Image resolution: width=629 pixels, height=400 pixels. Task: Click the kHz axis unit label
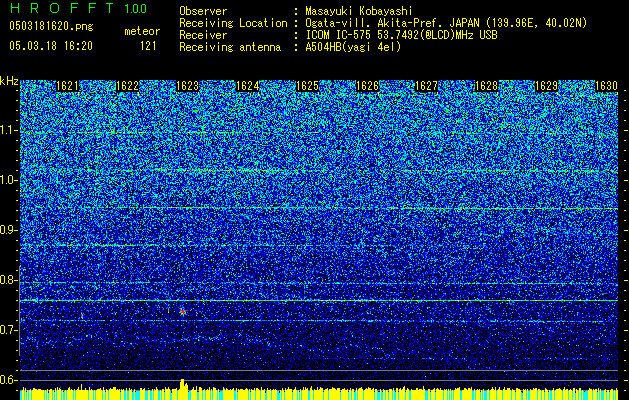(x=10, y=81)
